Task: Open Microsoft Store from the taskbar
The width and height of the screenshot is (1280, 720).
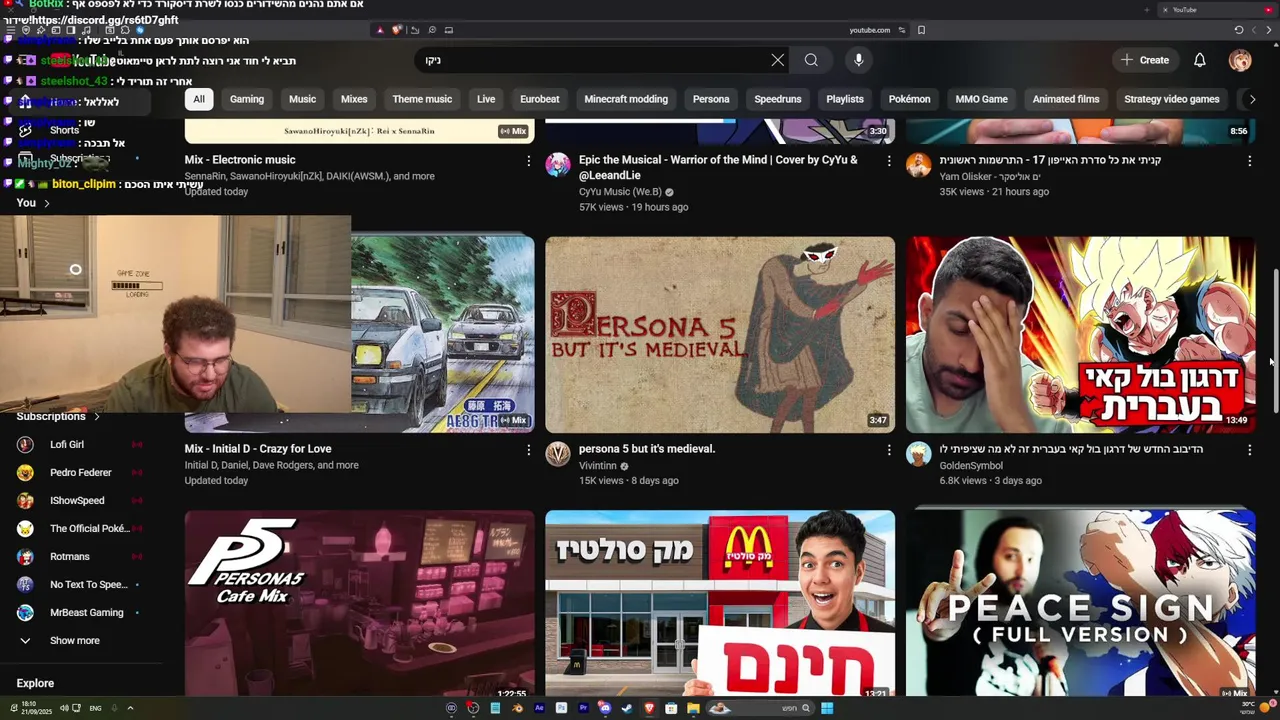Action: pos(671,708)
